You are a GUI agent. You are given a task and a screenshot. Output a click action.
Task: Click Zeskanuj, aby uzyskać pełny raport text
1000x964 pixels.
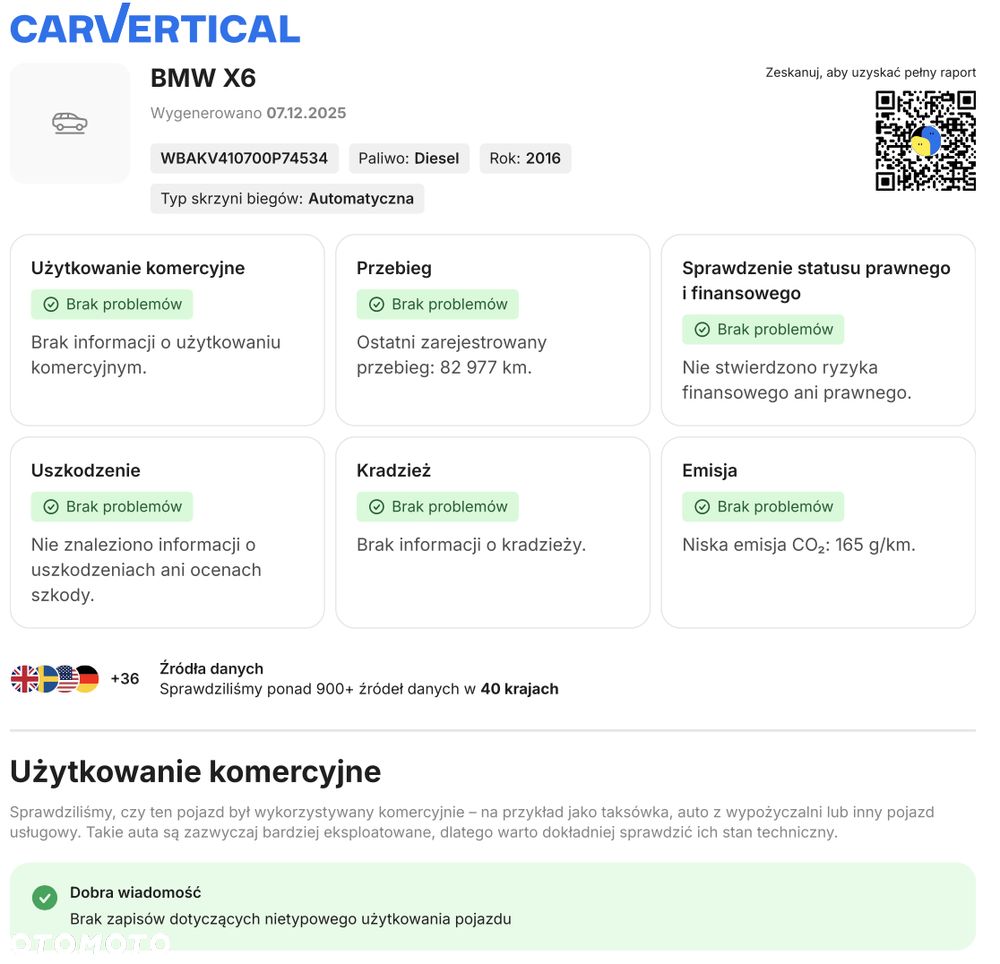[871, 73]
